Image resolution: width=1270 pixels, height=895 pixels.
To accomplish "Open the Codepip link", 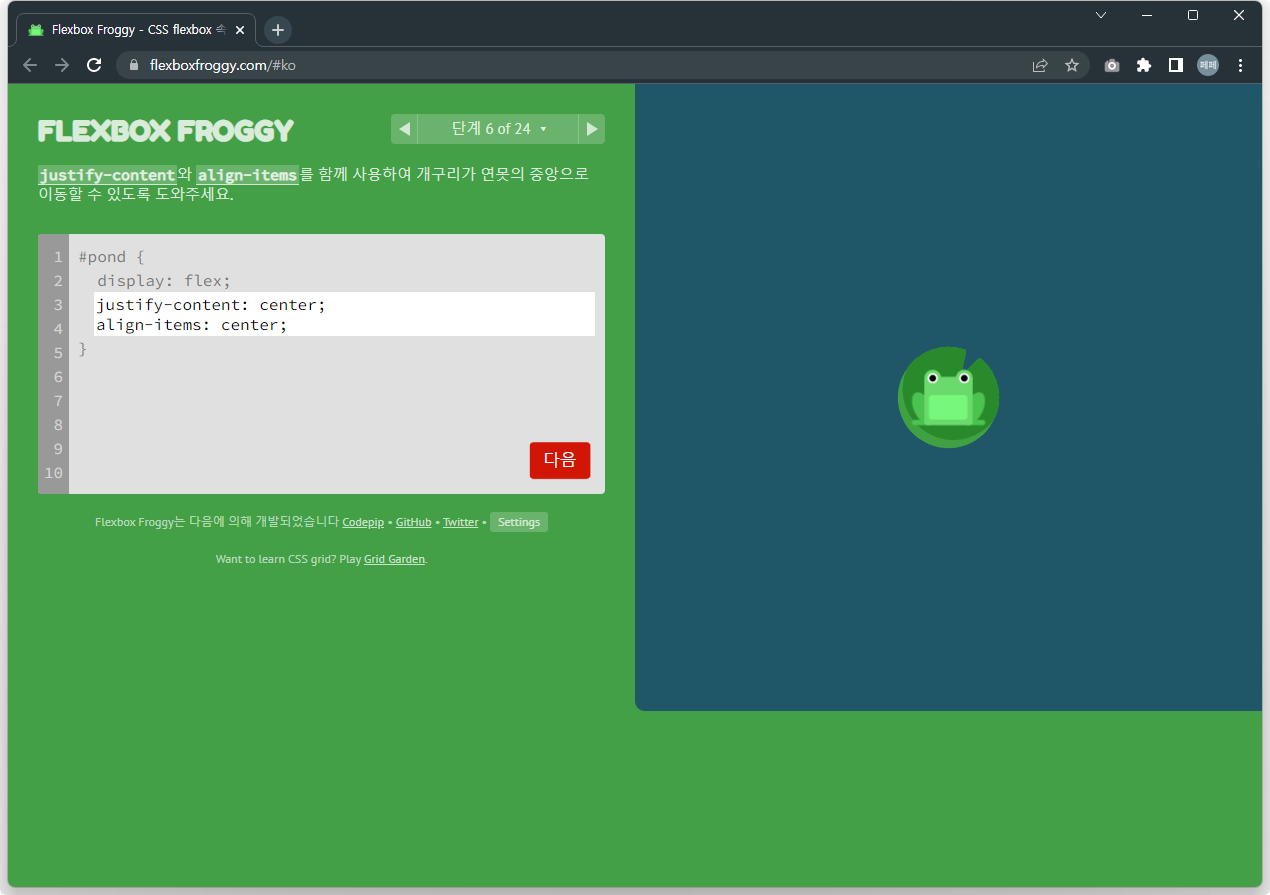I will tap(363, 522).
